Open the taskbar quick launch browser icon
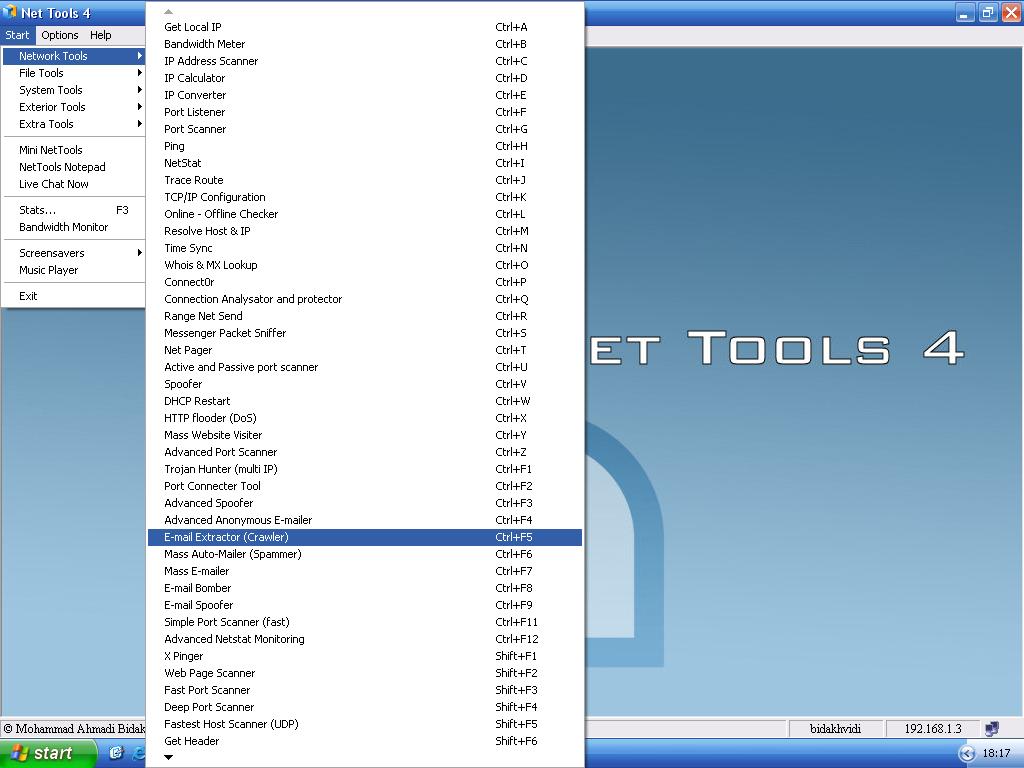Image resolution: width=1024 pixels, height=768 pixels. point(139,753)
